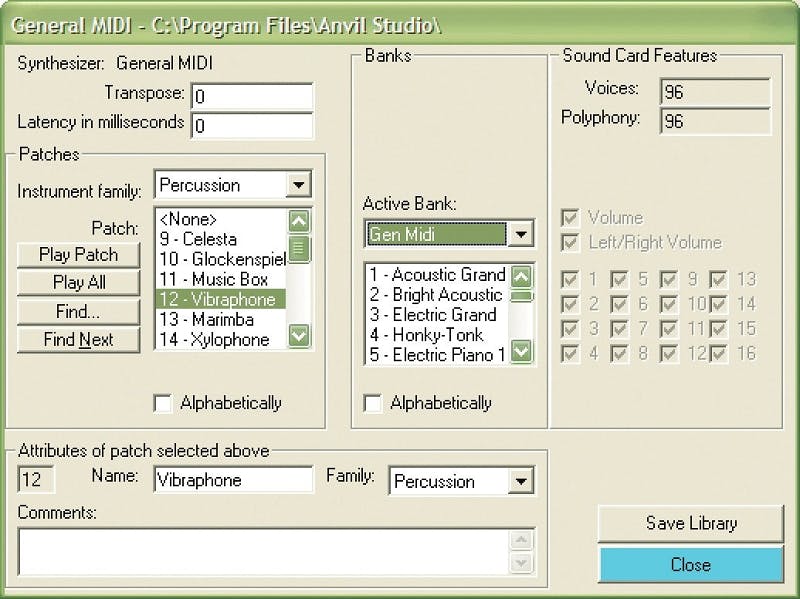Enable Alphabetically under Patches

point(163,404)
